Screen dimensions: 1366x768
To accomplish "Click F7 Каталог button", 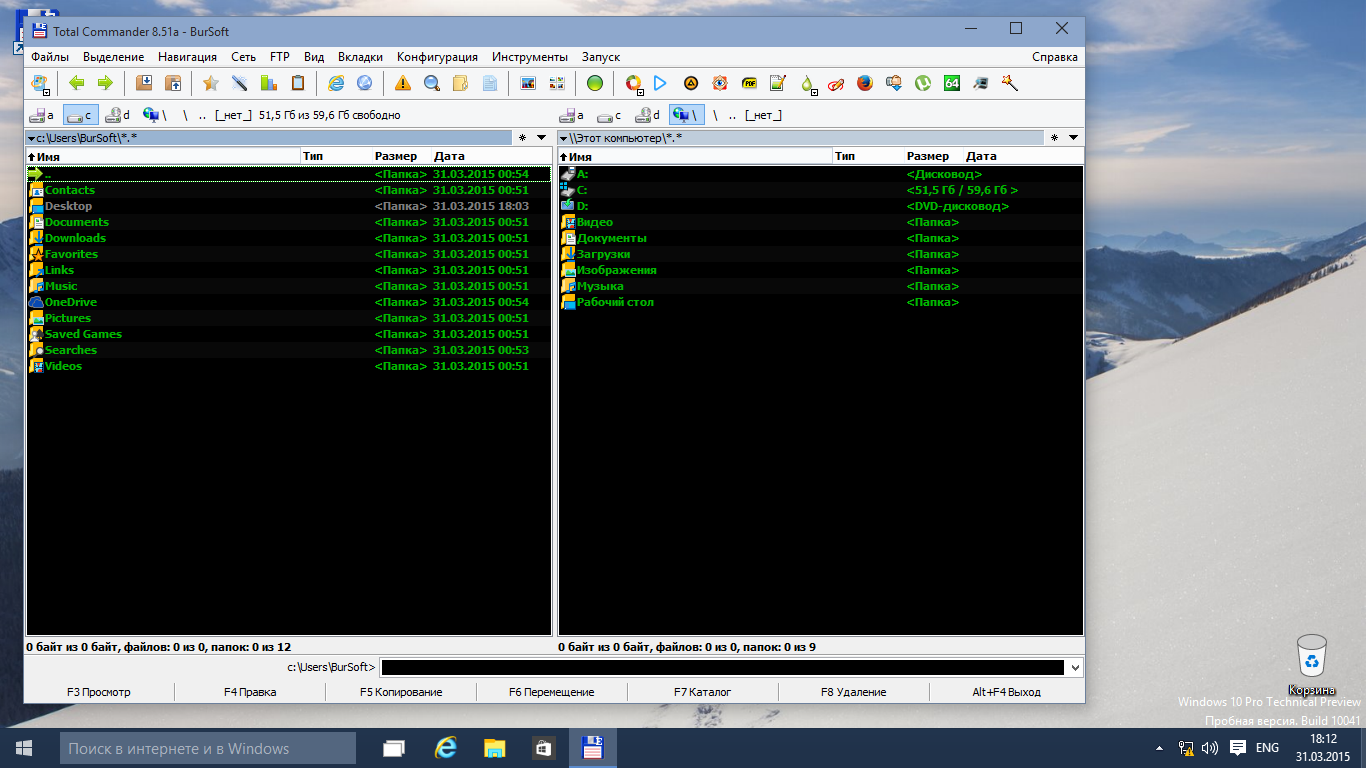I will pos(703,692).
